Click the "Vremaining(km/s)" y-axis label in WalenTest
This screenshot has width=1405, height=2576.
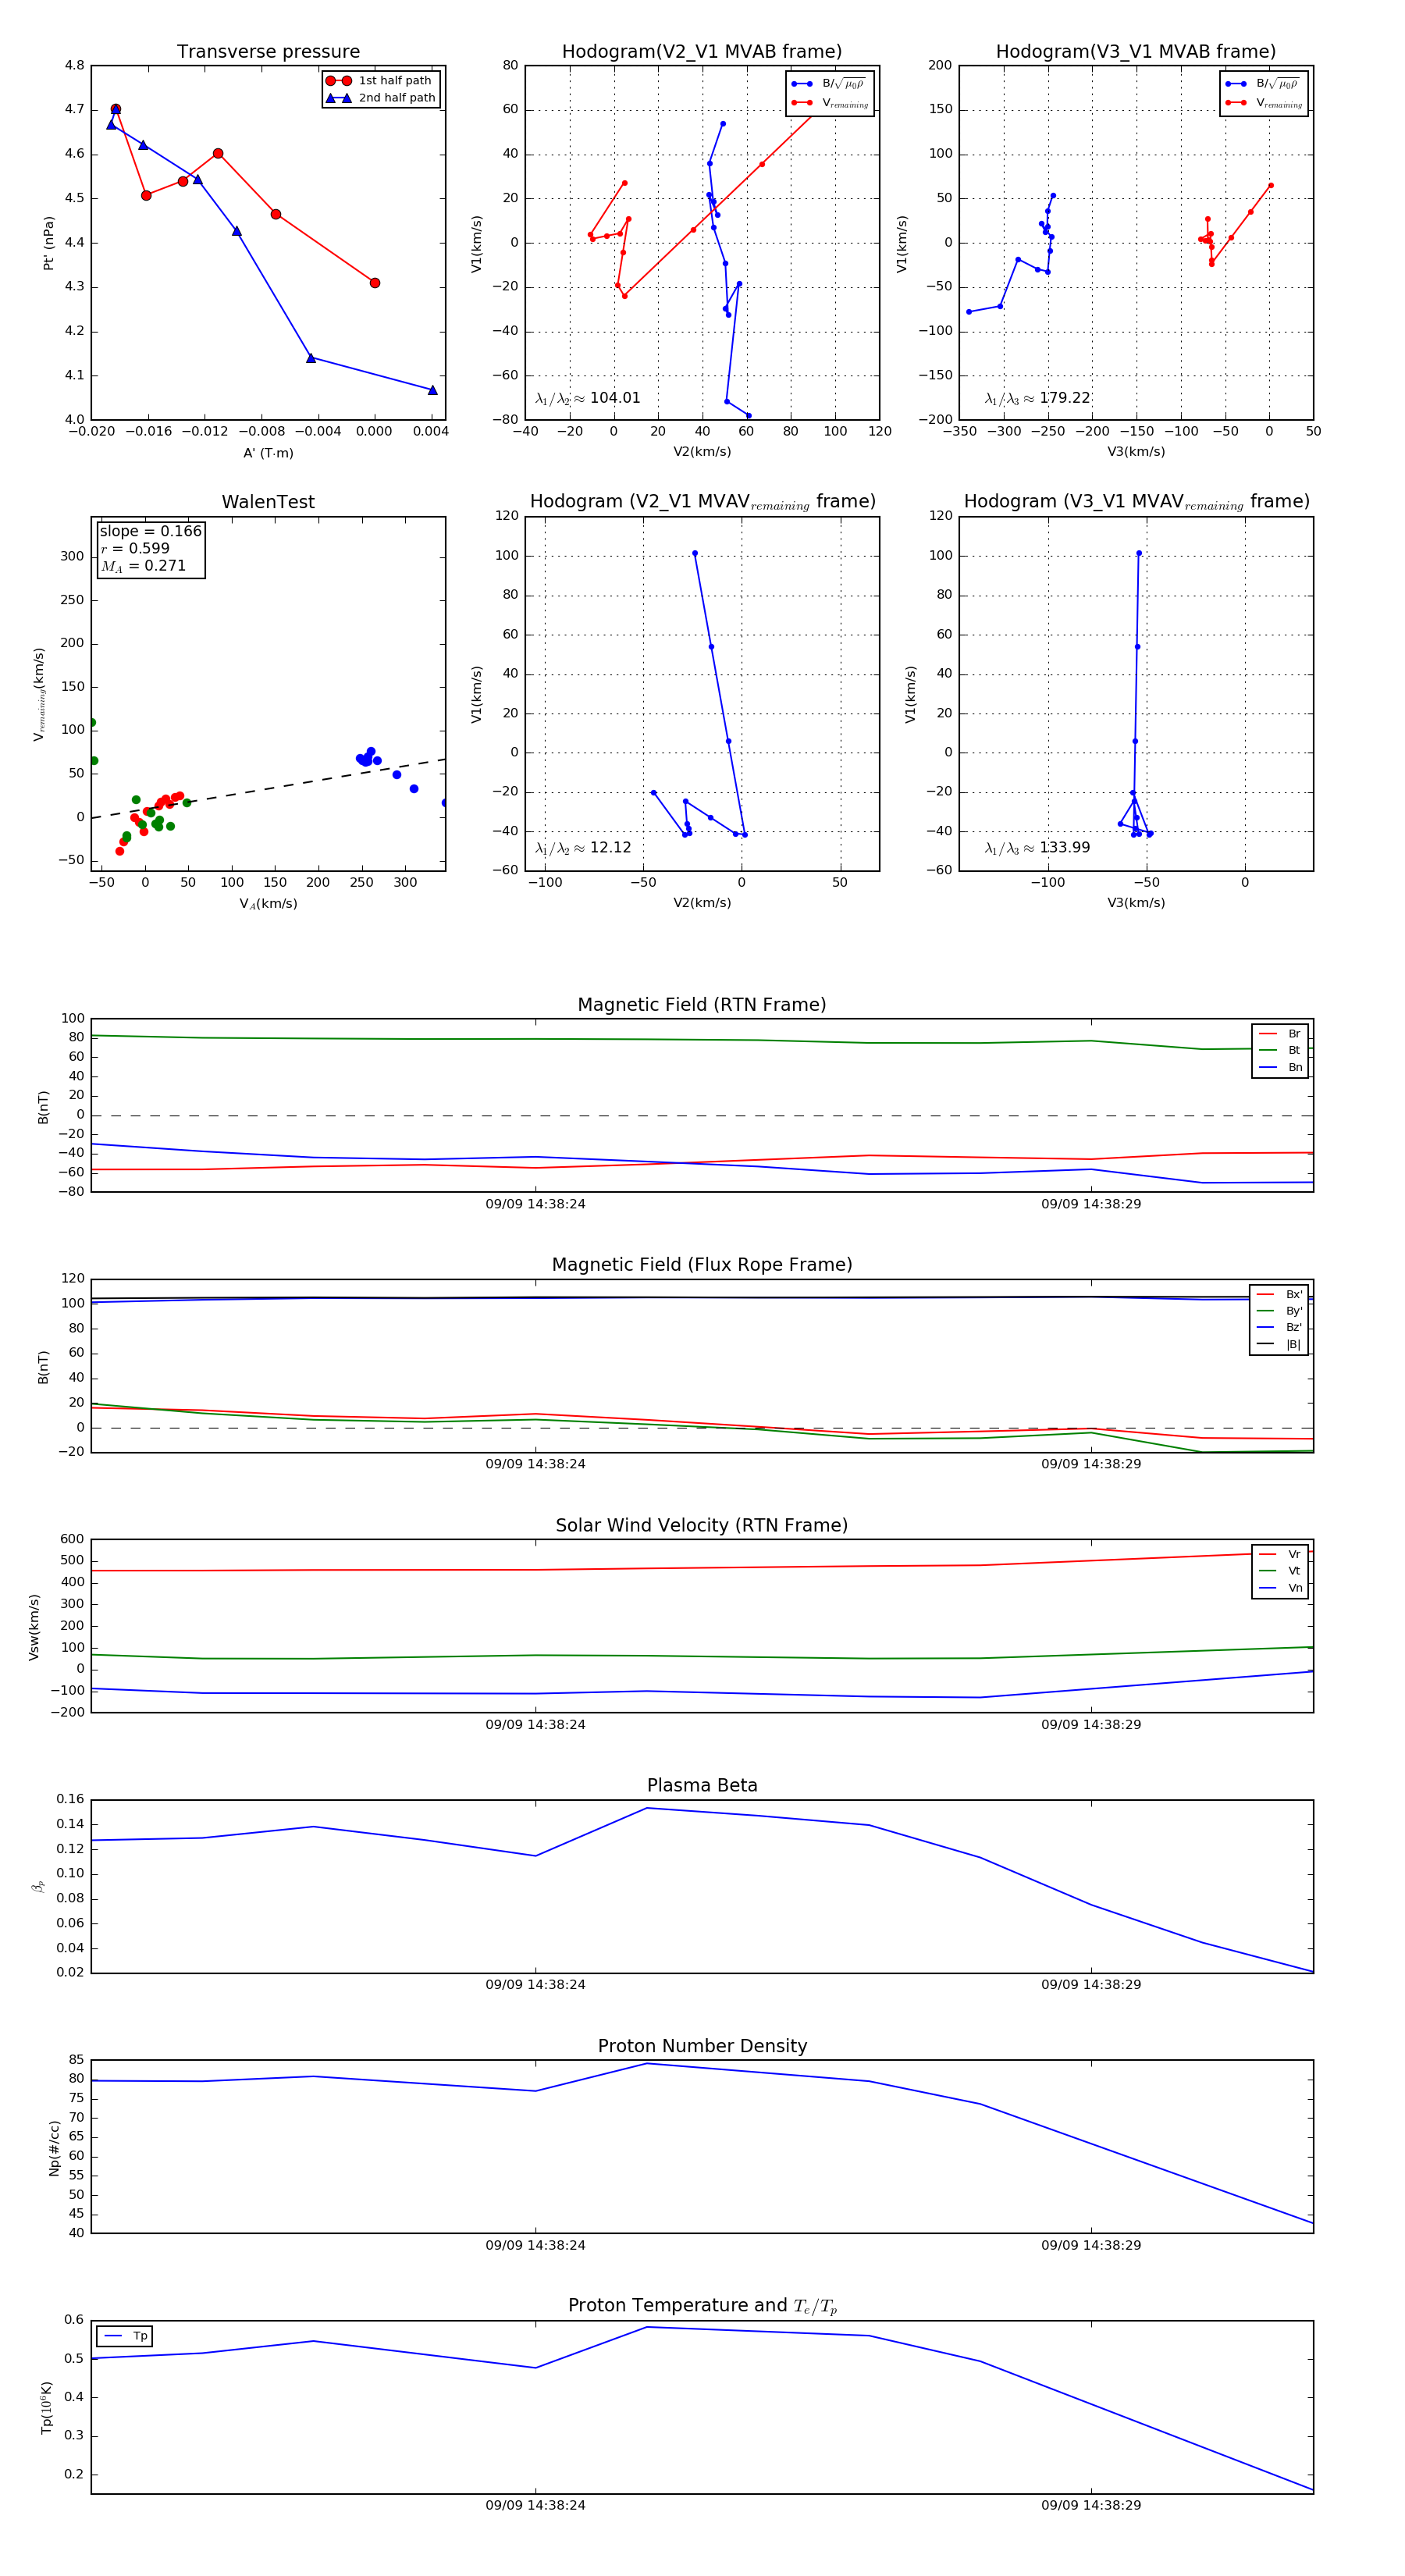39,694
